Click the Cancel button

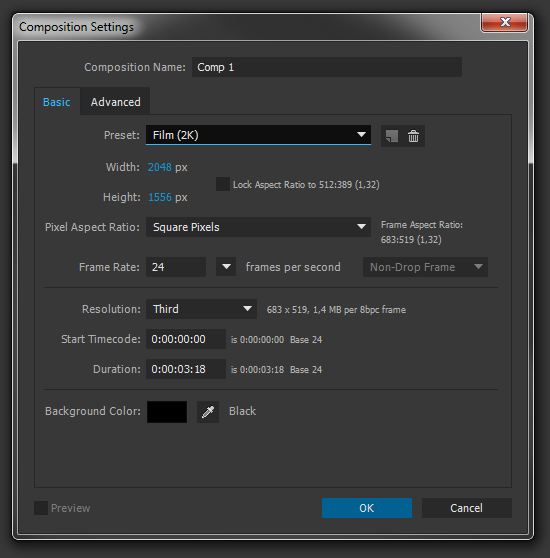point(466,508)
